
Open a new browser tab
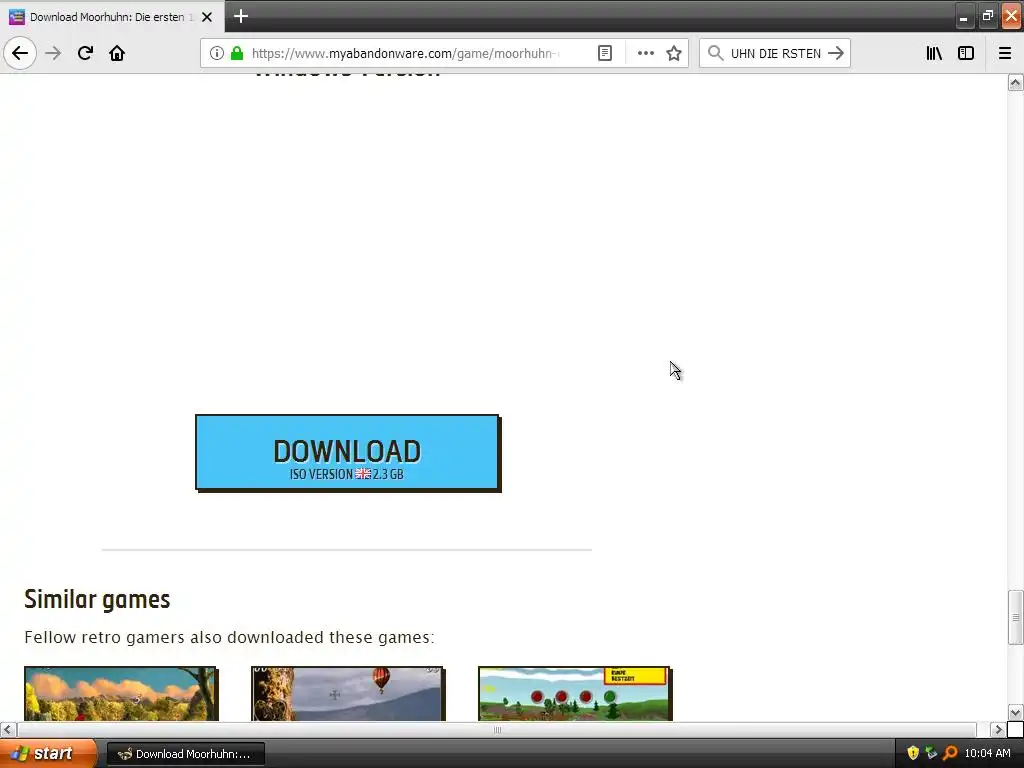pyautogui.click(x=241, y=16)
